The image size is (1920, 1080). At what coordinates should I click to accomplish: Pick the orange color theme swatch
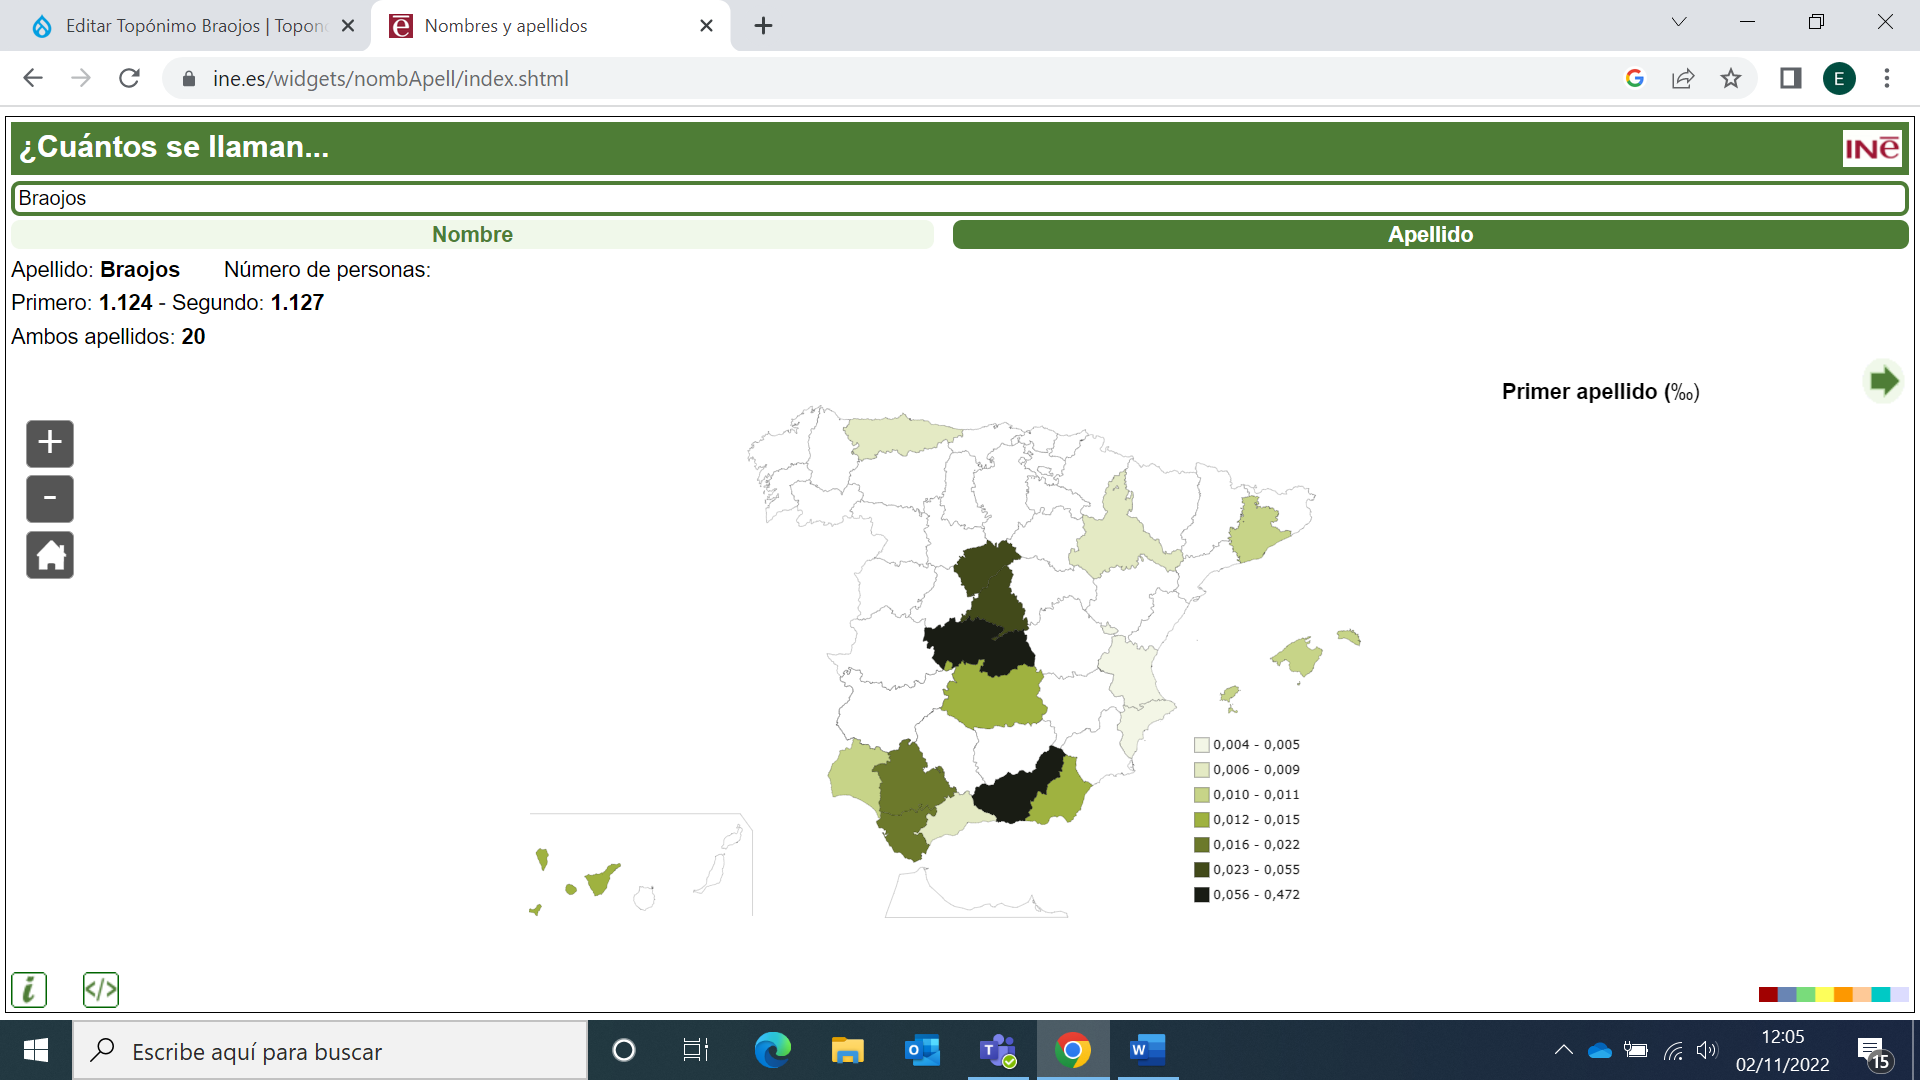coord(1843,994)
